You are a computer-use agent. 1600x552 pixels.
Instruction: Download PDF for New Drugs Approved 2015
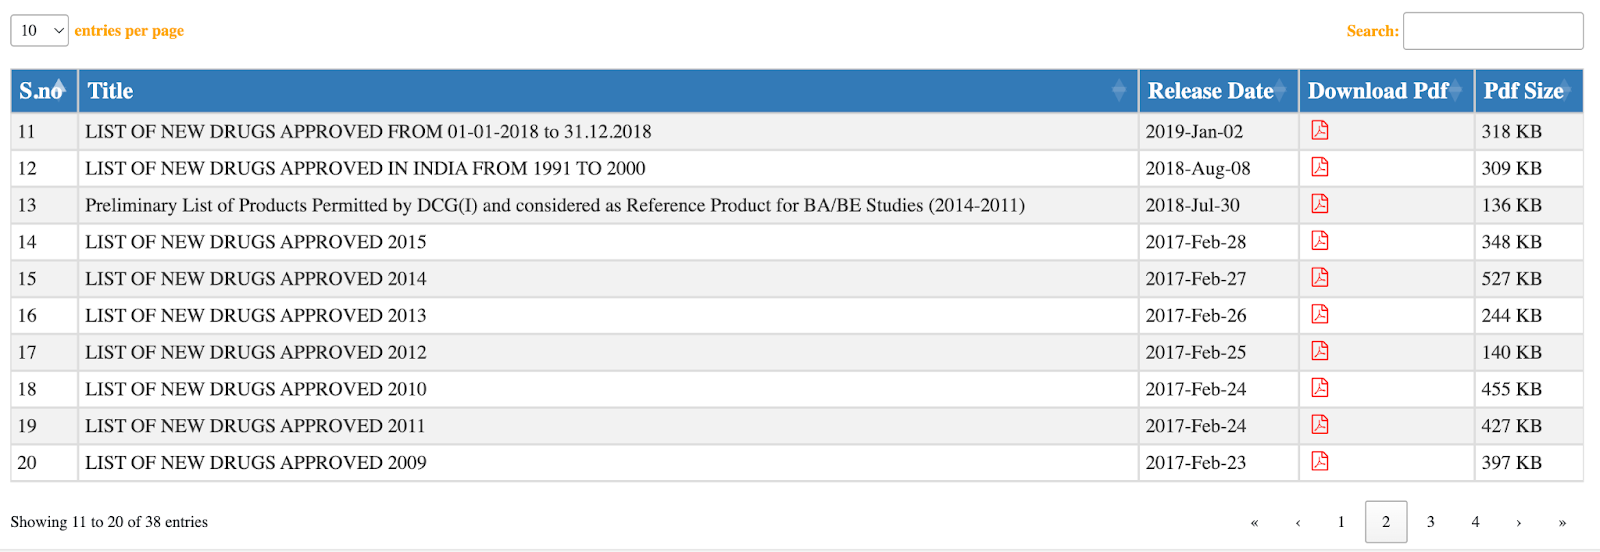[1320, 241]
